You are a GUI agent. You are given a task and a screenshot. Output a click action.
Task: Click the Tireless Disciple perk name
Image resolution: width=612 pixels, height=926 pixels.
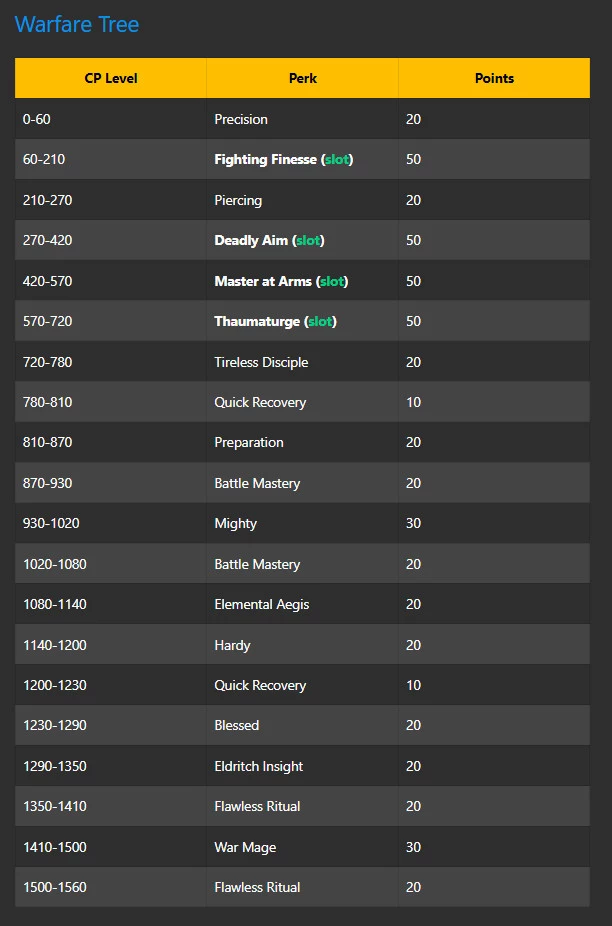(261, 363)
